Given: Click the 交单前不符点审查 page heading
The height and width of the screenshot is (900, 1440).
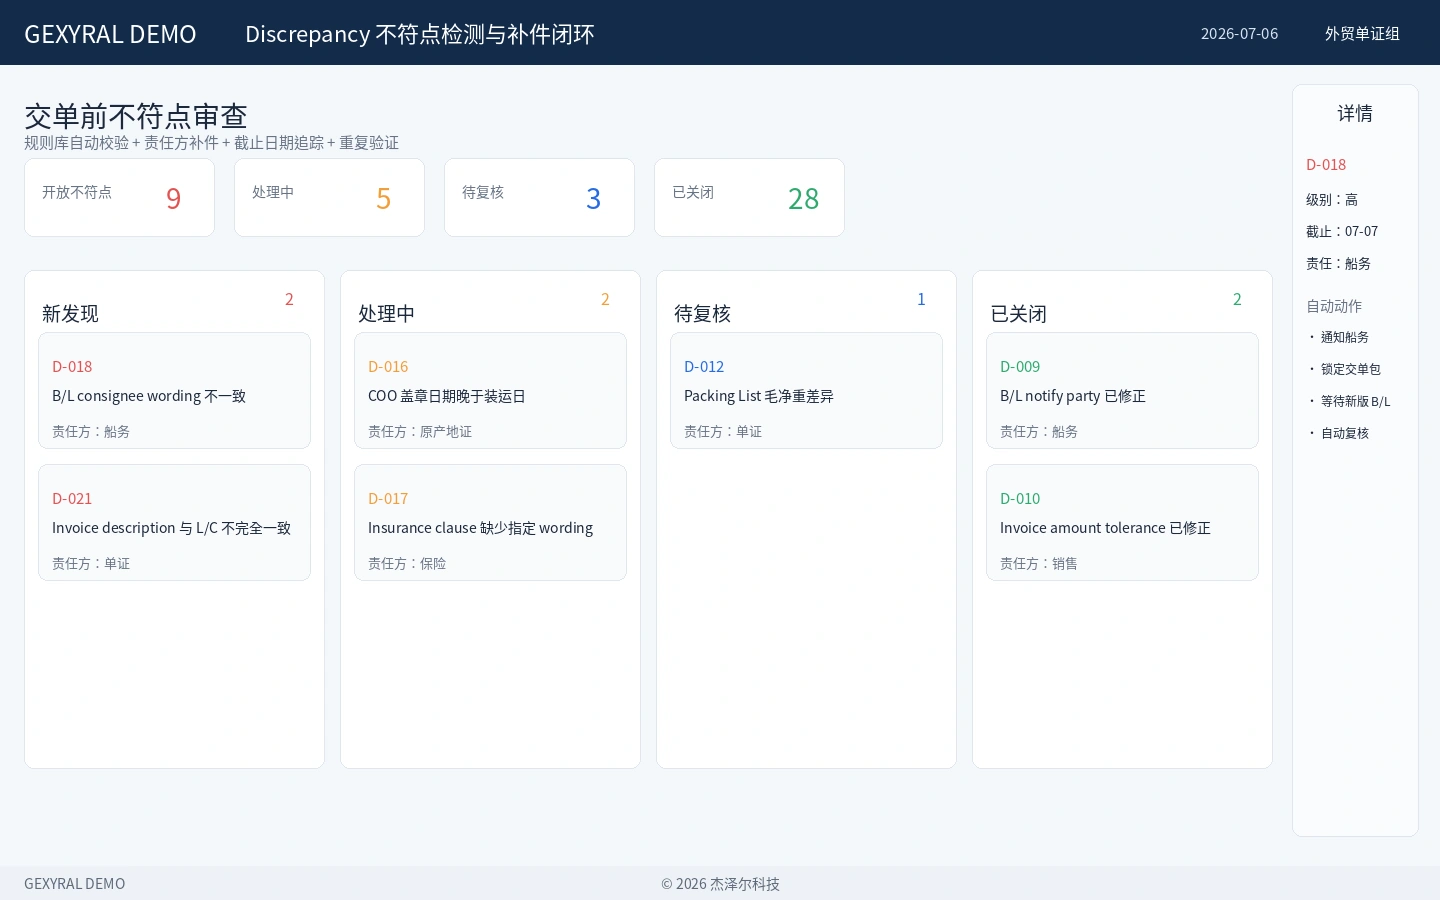Looking at the screenshot, I should (x=136, y=116).
